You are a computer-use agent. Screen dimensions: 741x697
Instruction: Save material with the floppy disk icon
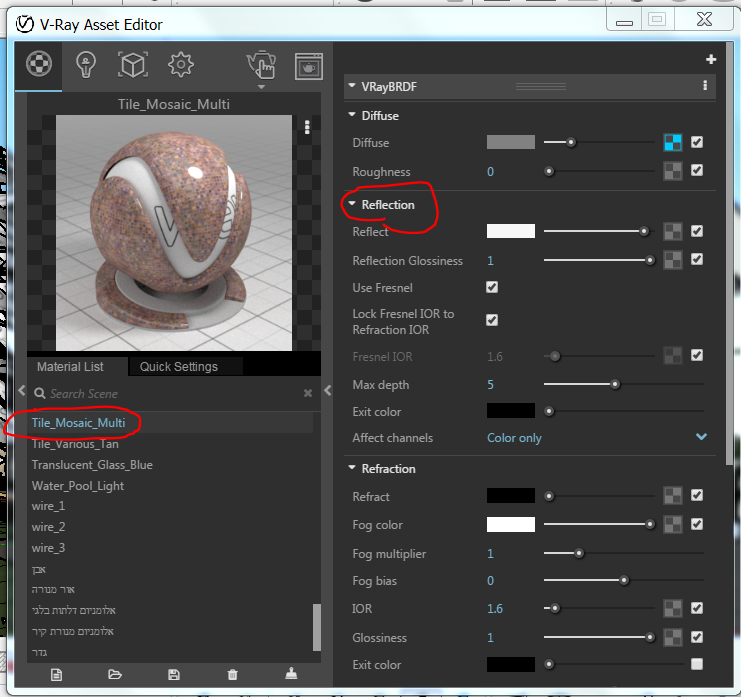tap(174, 675)
